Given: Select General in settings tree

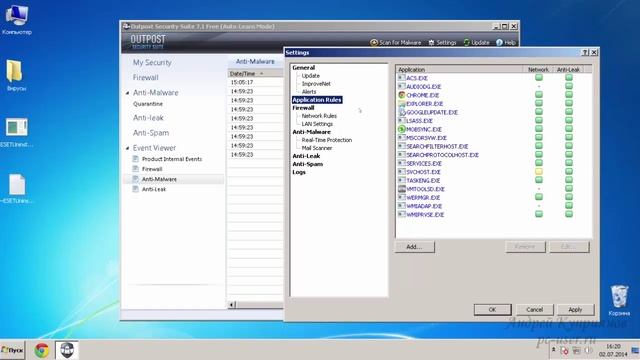Looking at the screenshot, I should 304,68.
